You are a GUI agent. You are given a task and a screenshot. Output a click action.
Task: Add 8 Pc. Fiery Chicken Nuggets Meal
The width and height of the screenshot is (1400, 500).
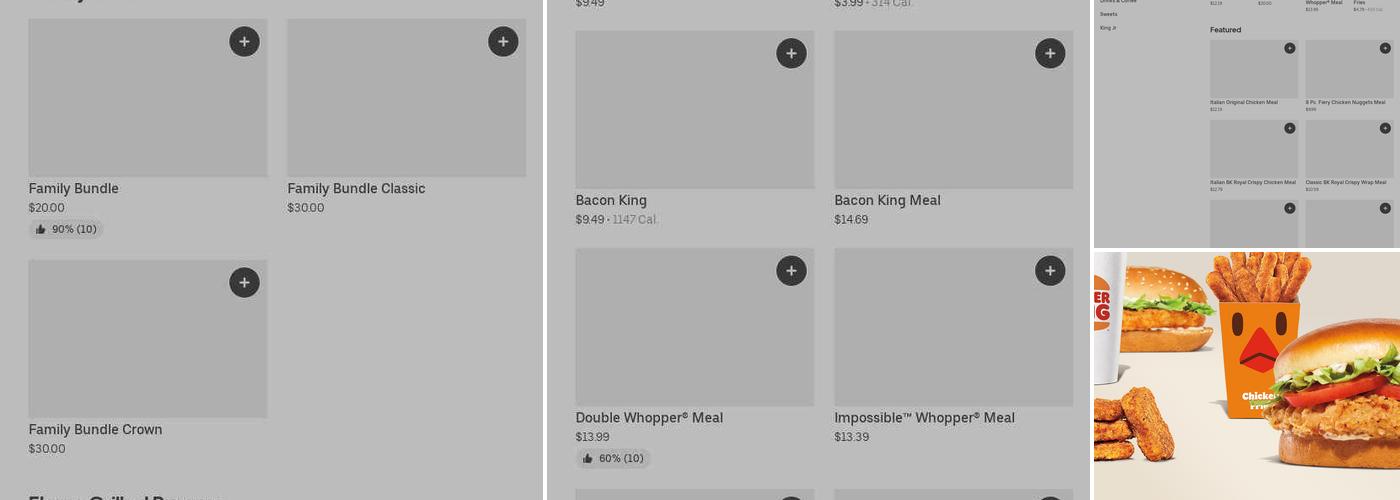[x=1385, y=48]
